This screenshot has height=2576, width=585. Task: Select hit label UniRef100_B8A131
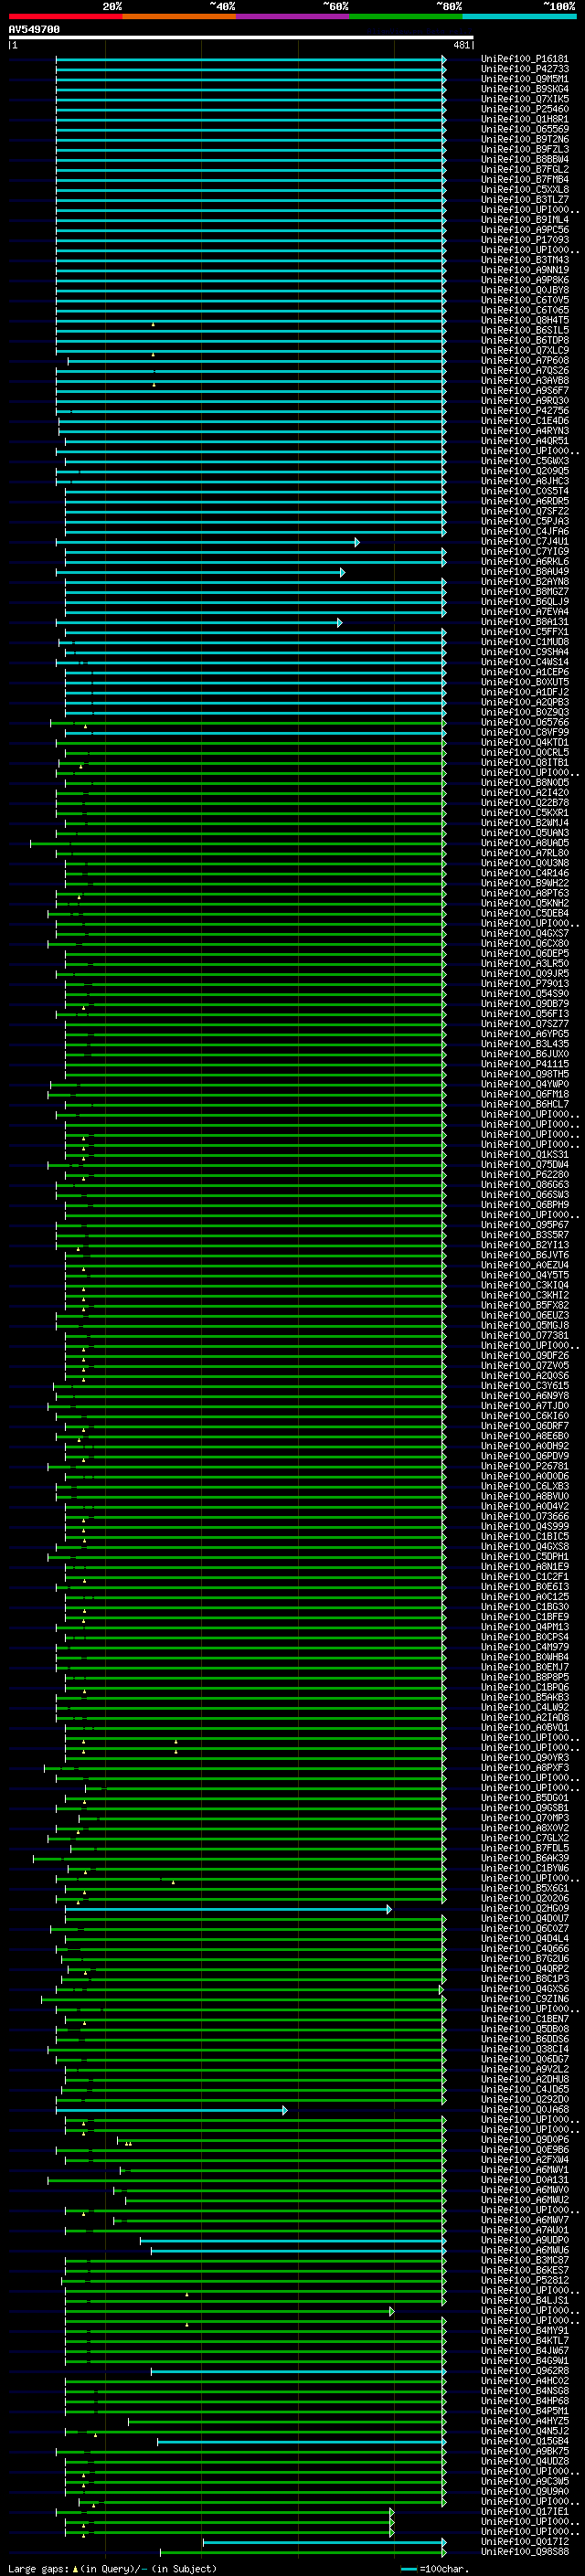(x=525, y=622)
